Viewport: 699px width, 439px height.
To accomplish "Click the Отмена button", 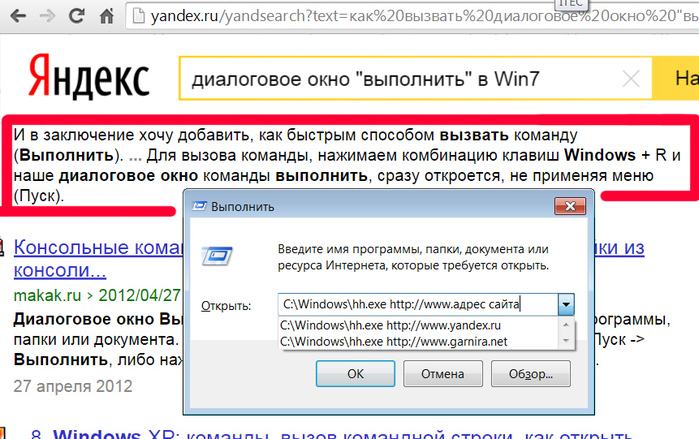I will pyautogui.click(x=443, y=373).
